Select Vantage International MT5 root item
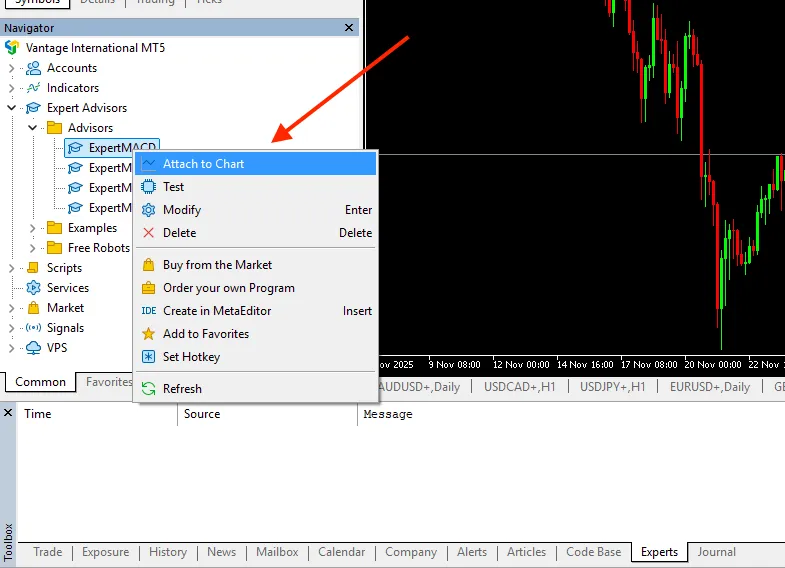 click(x=82, y=48)
